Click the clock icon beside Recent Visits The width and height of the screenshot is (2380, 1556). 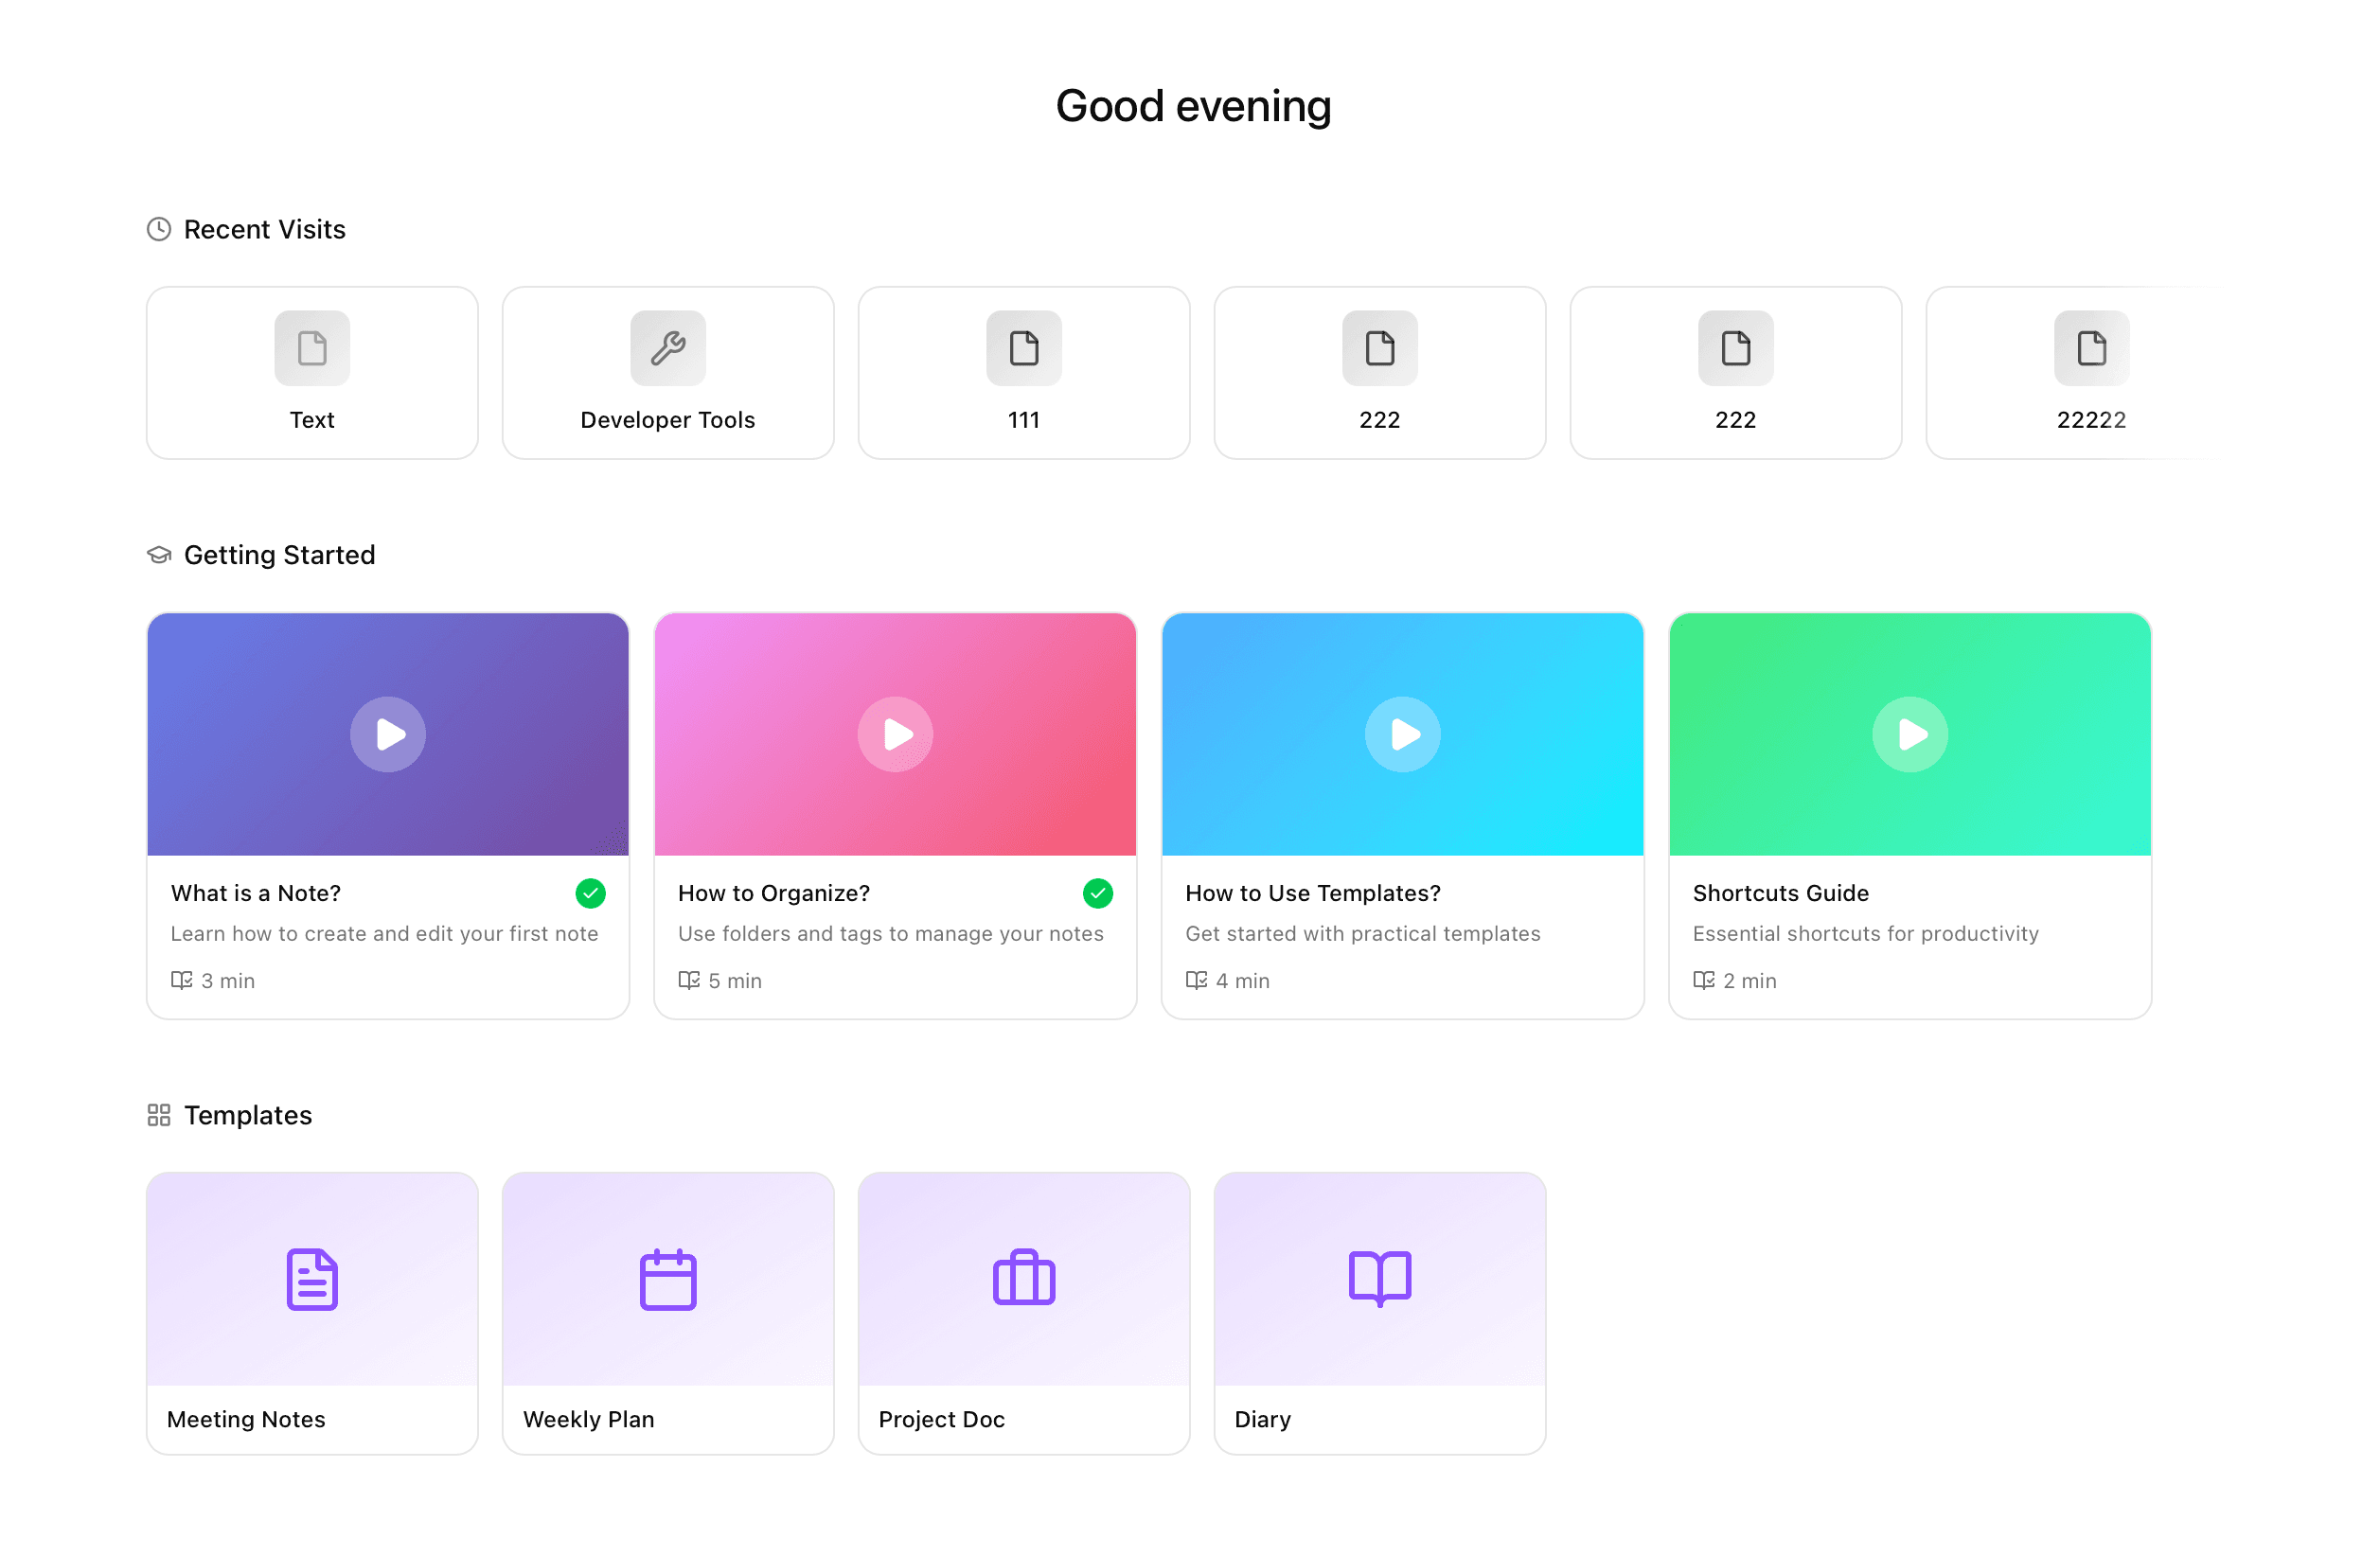[158, 229]
